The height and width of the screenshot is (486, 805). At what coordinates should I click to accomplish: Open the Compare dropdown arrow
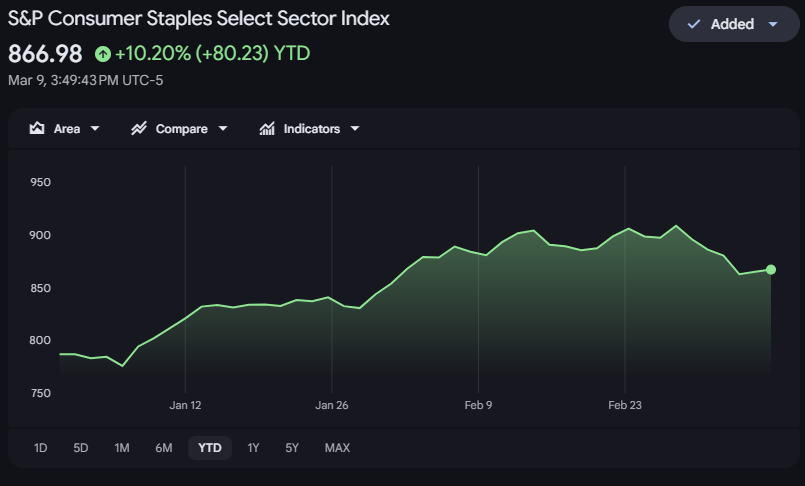click(223, 129)
